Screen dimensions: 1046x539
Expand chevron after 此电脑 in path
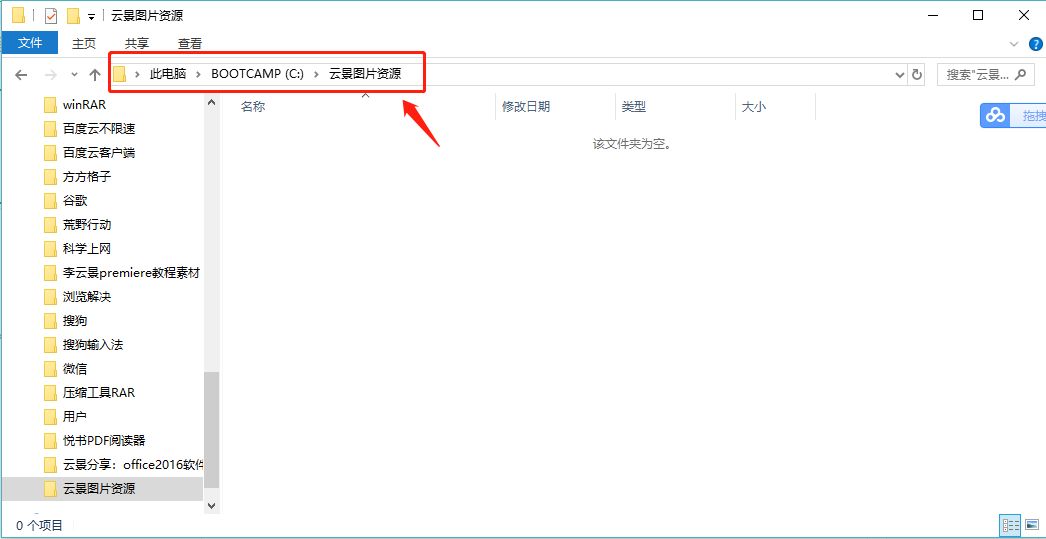point(199,74)
